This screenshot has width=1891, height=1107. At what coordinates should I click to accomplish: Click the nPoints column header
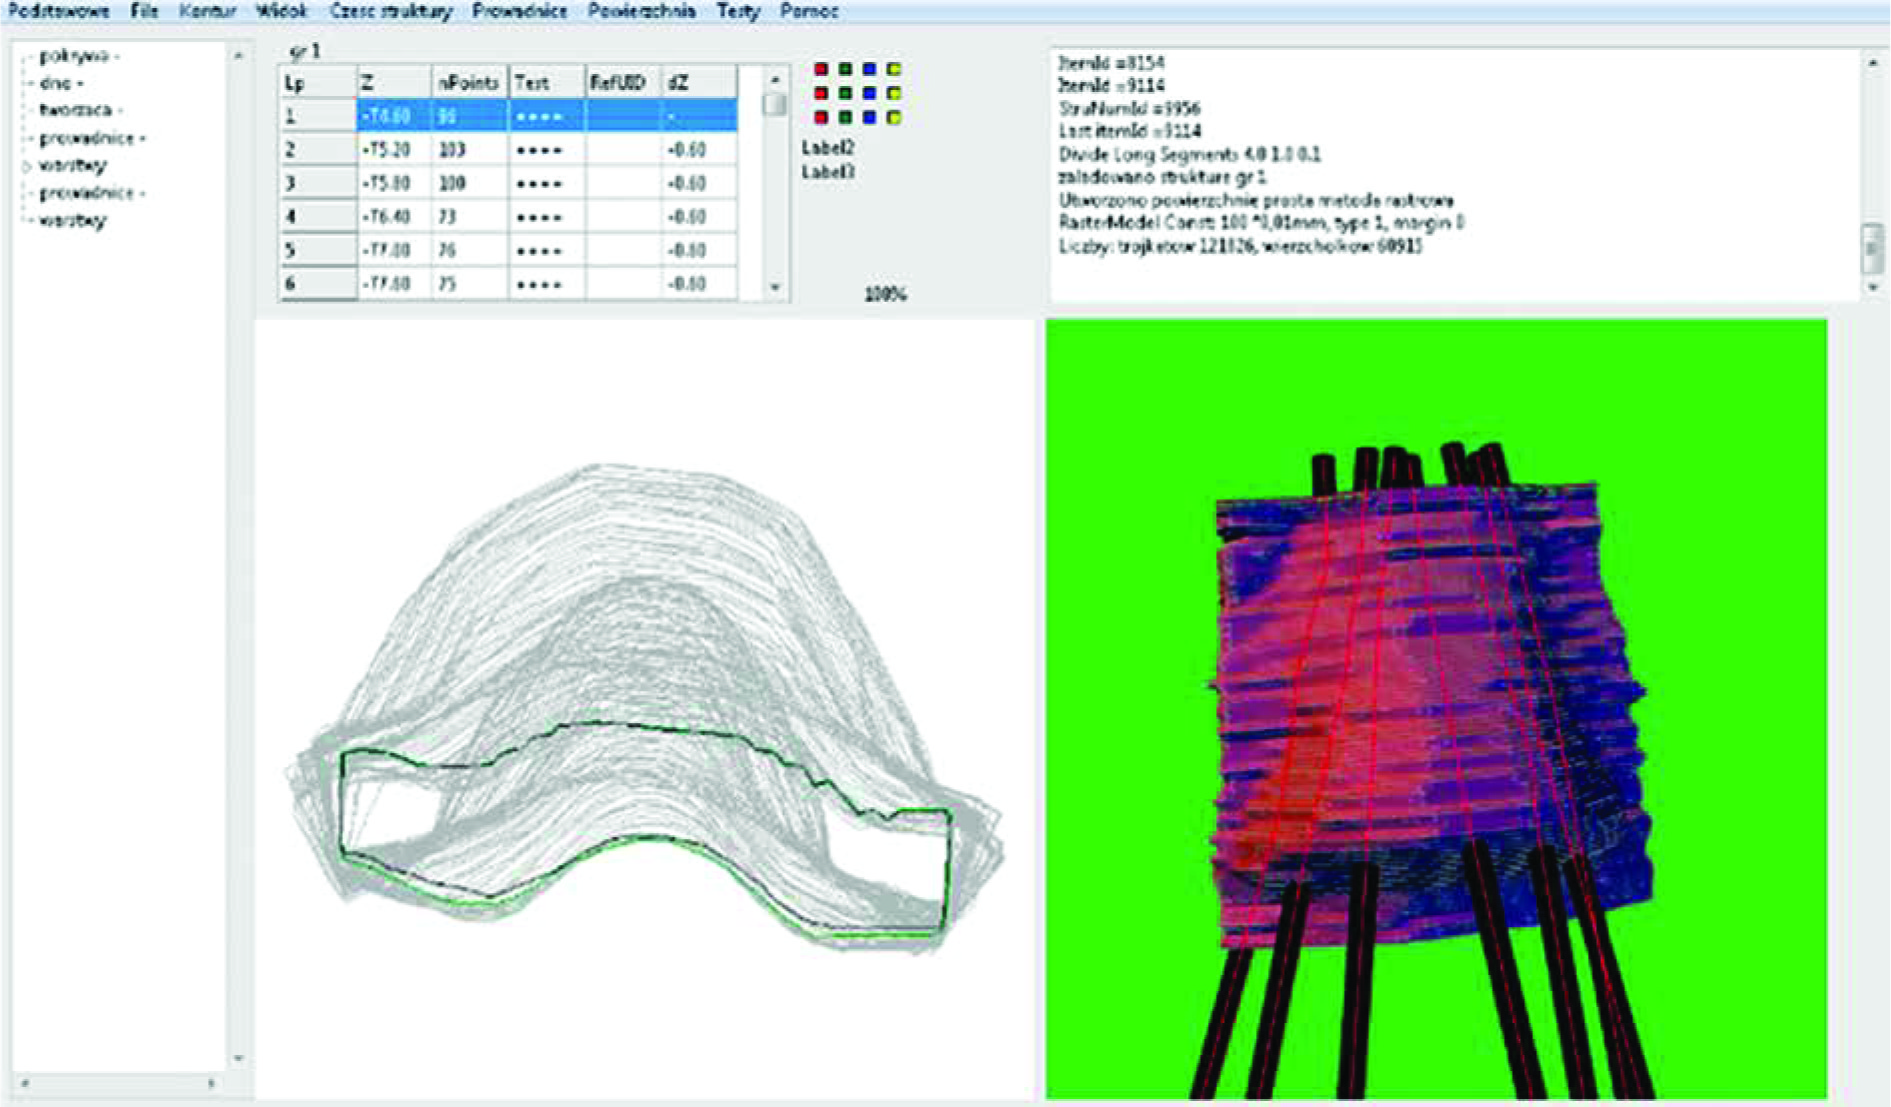tap(469, 83)
